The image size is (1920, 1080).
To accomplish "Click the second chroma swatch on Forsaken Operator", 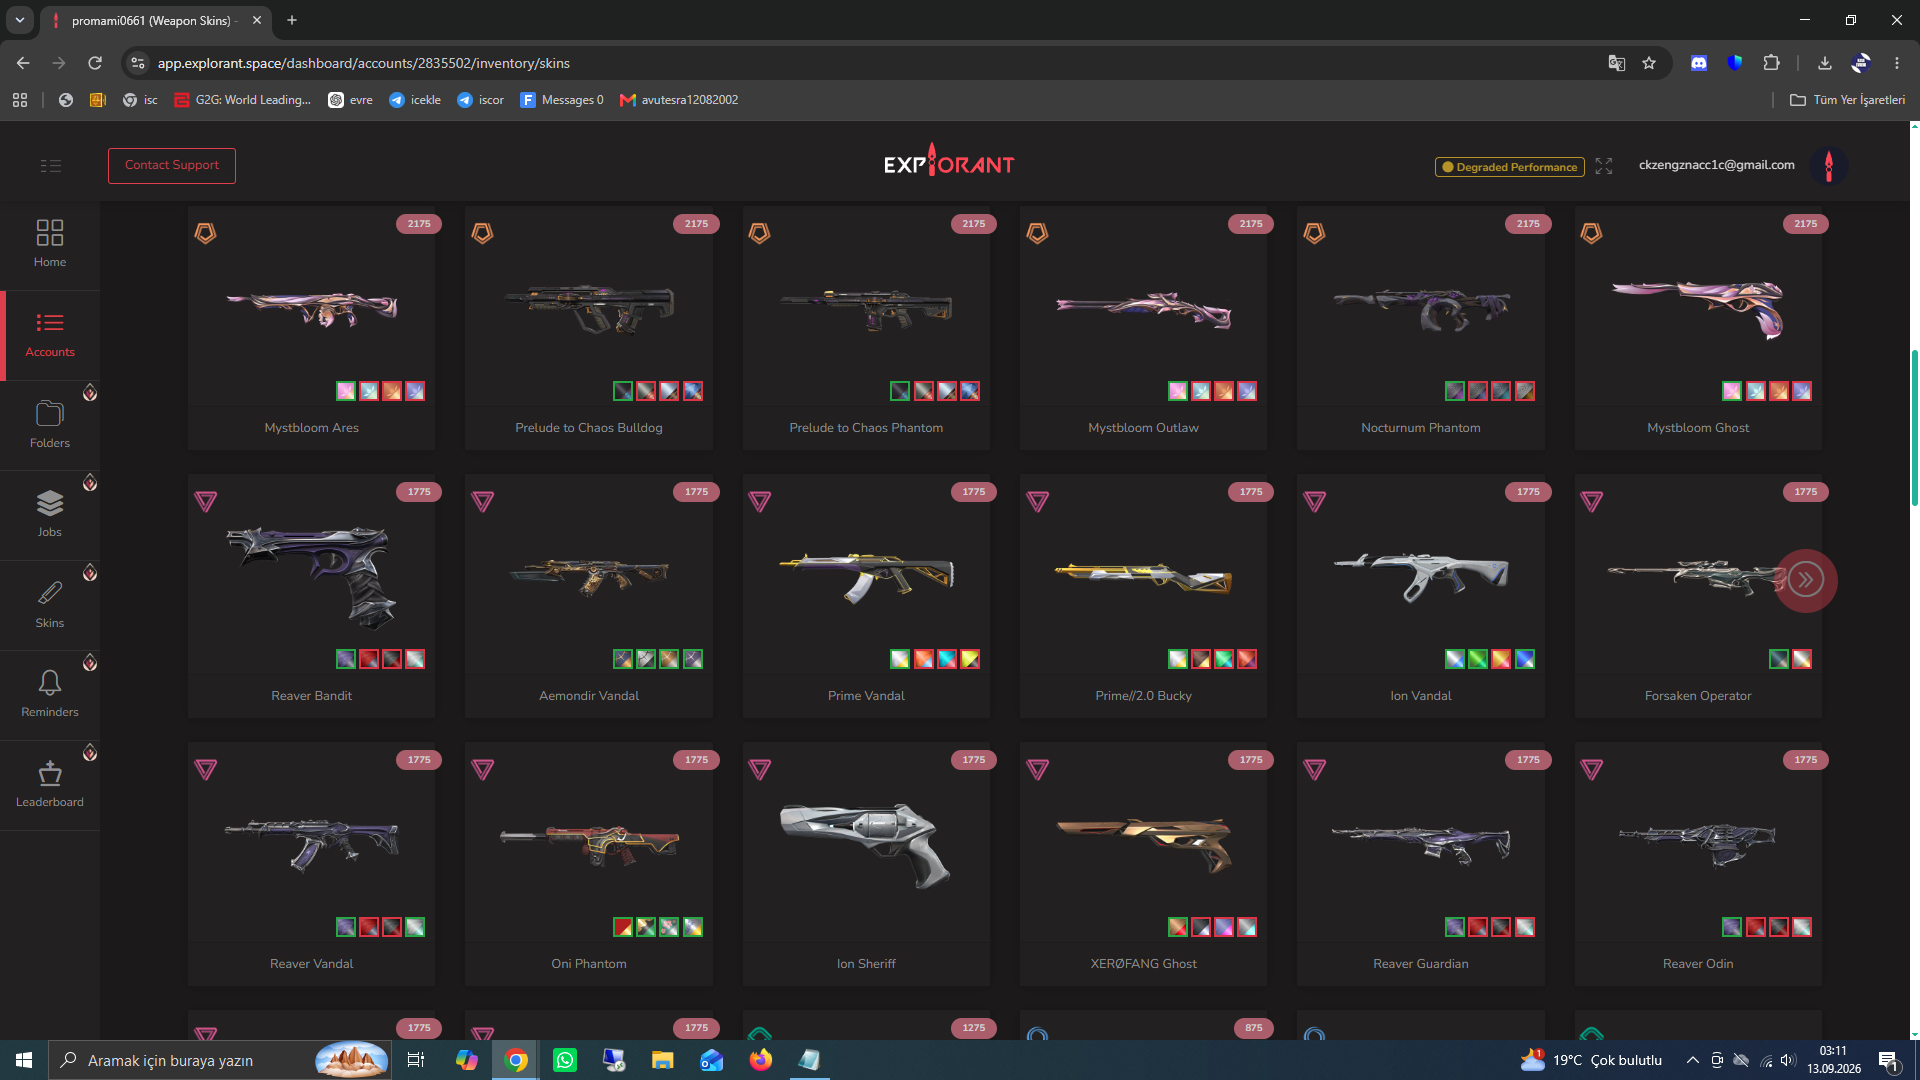I will tap(1802, 659).
